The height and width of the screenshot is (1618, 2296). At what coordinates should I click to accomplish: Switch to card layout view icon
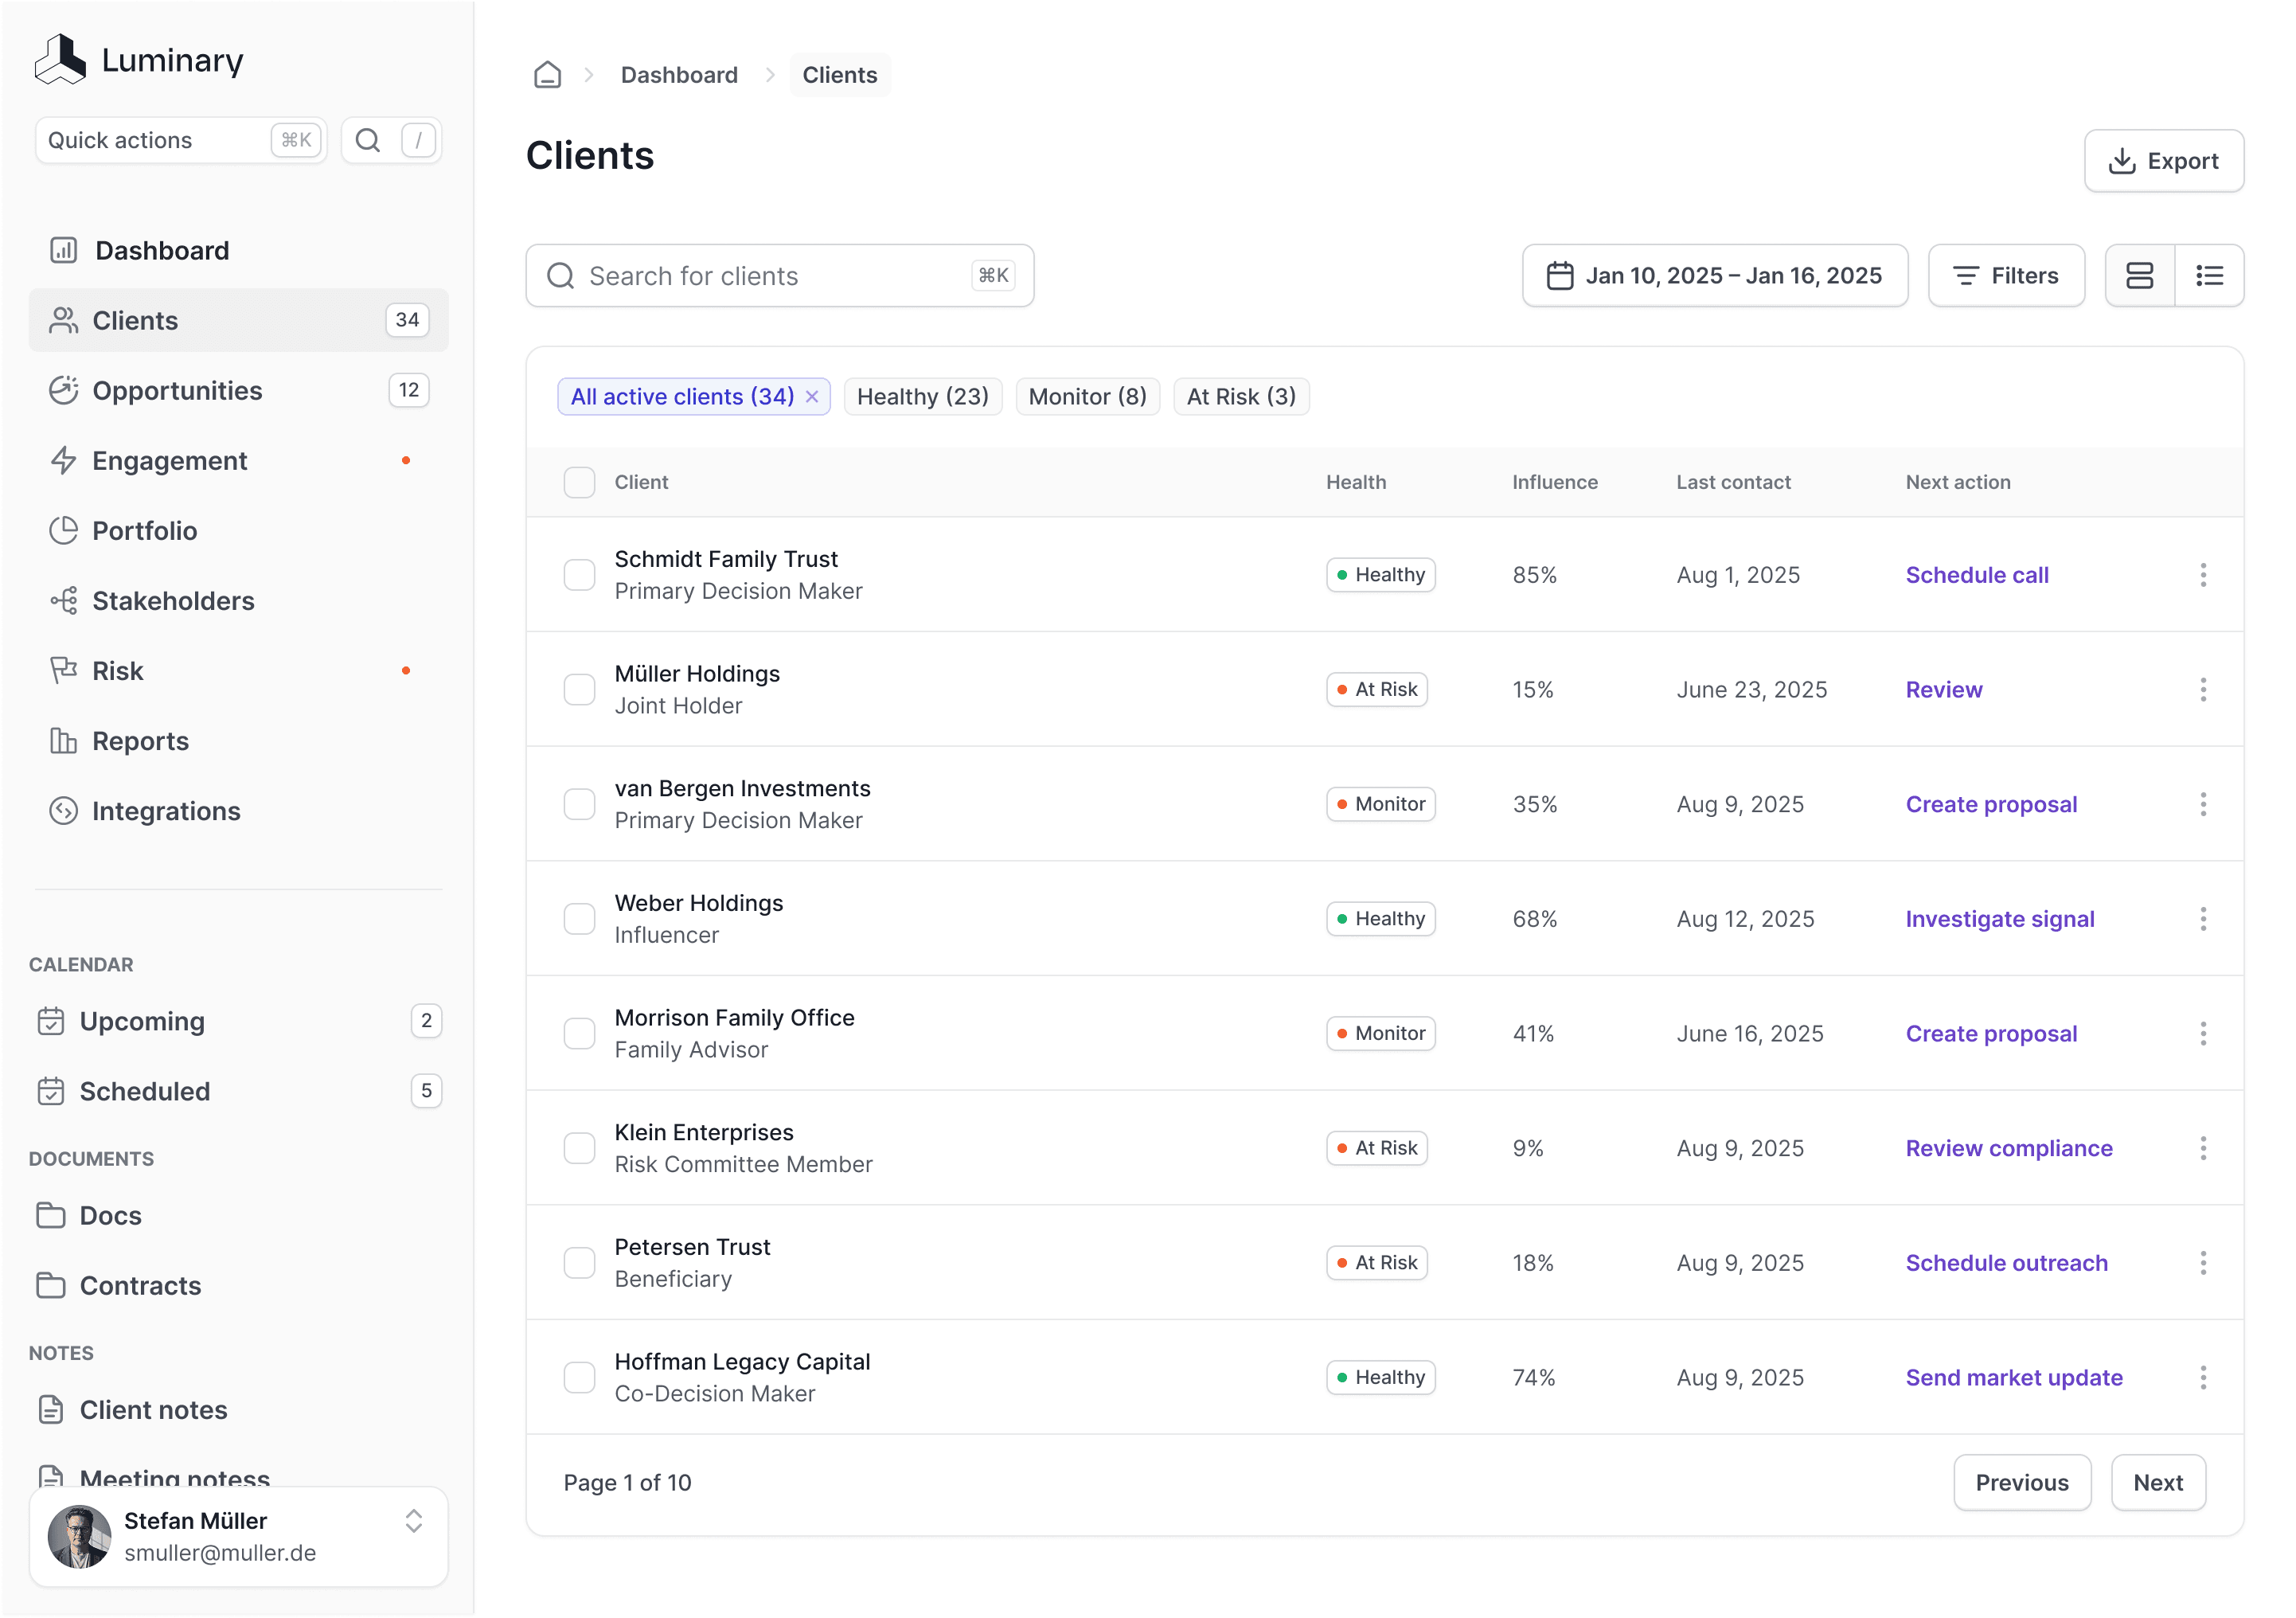[x=2139, y=275]
